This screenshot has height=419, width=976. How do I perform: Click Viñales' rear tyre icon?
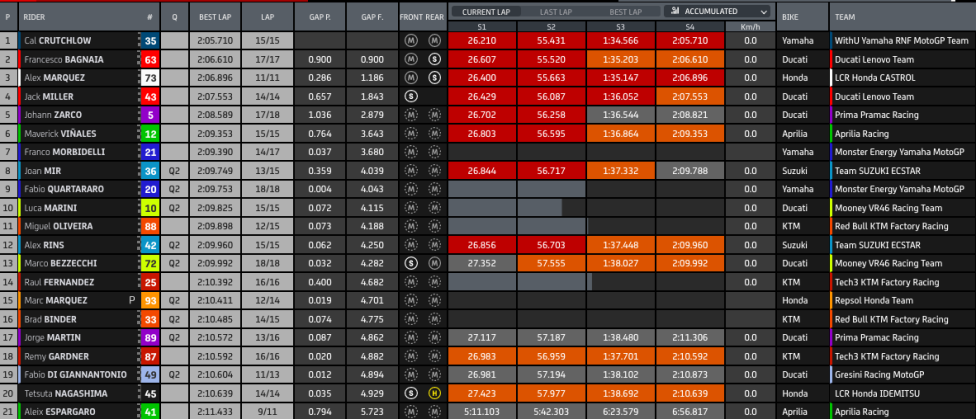coord(434,133)
